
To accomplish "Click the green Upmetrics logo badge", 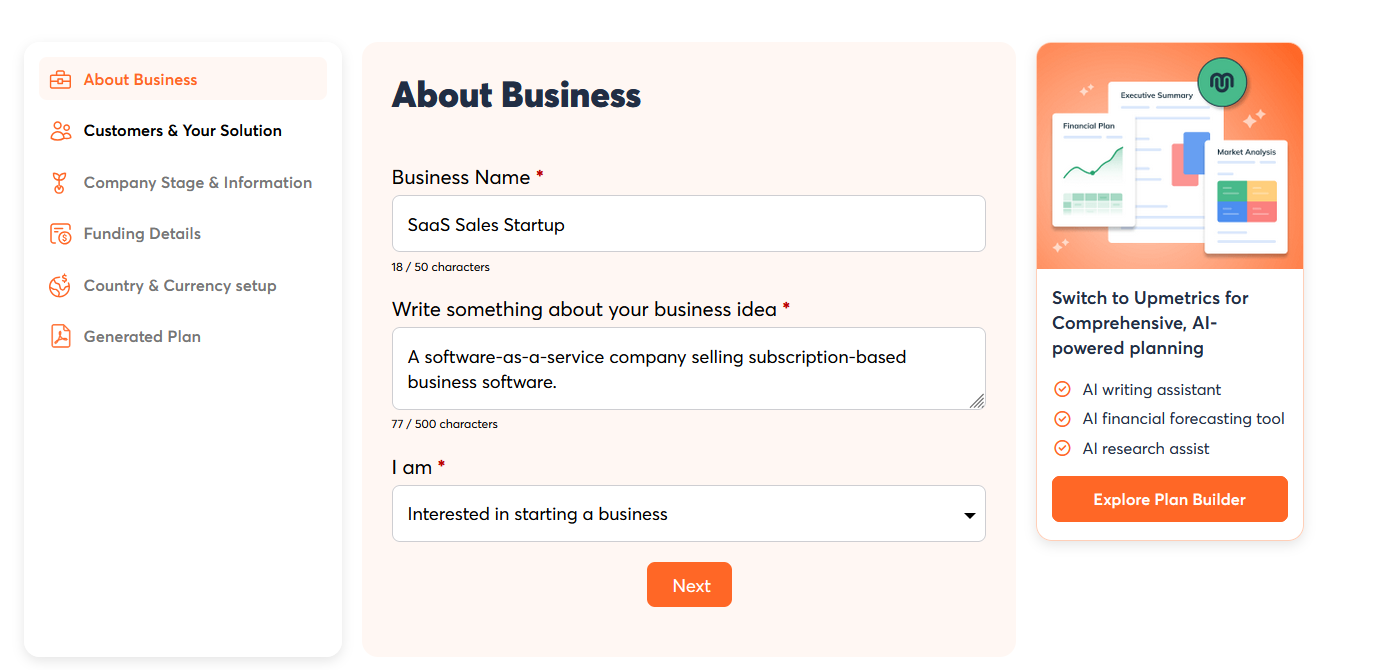I will click(1222, 82).
